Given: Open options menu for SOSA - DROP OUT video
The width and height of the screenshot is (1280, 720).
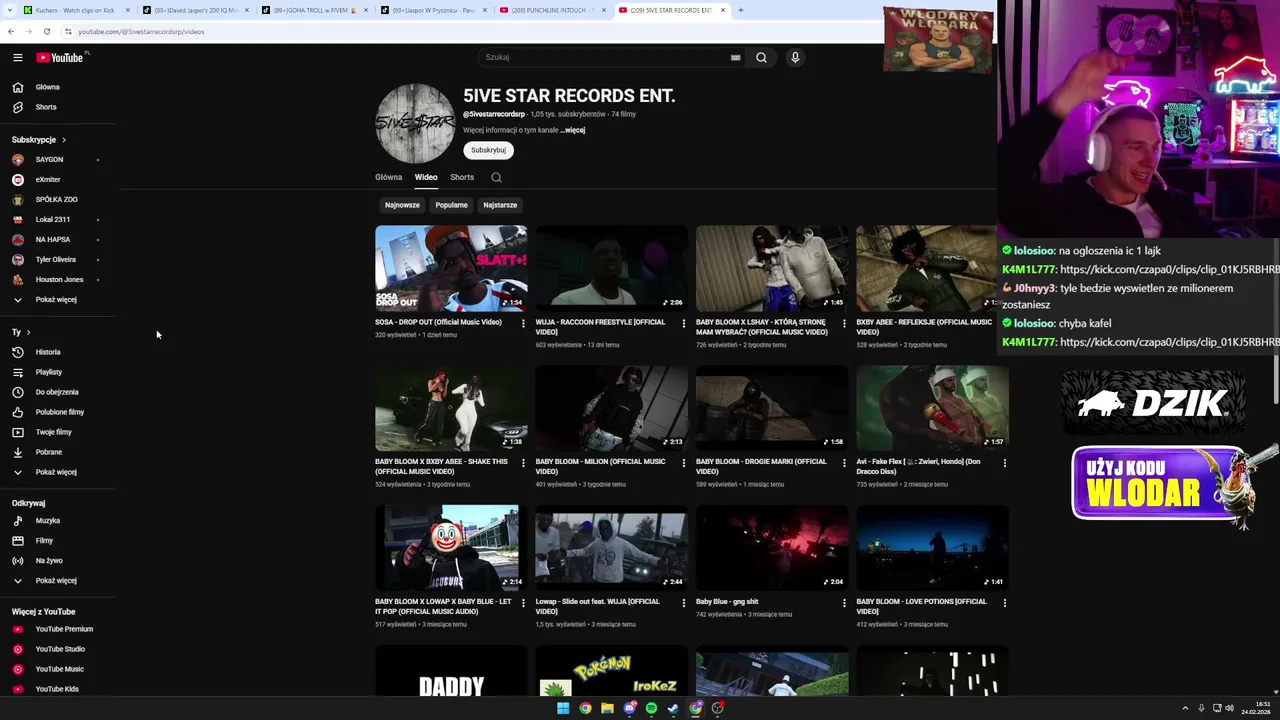Looking at the screenshot, I should pos(523,323).
